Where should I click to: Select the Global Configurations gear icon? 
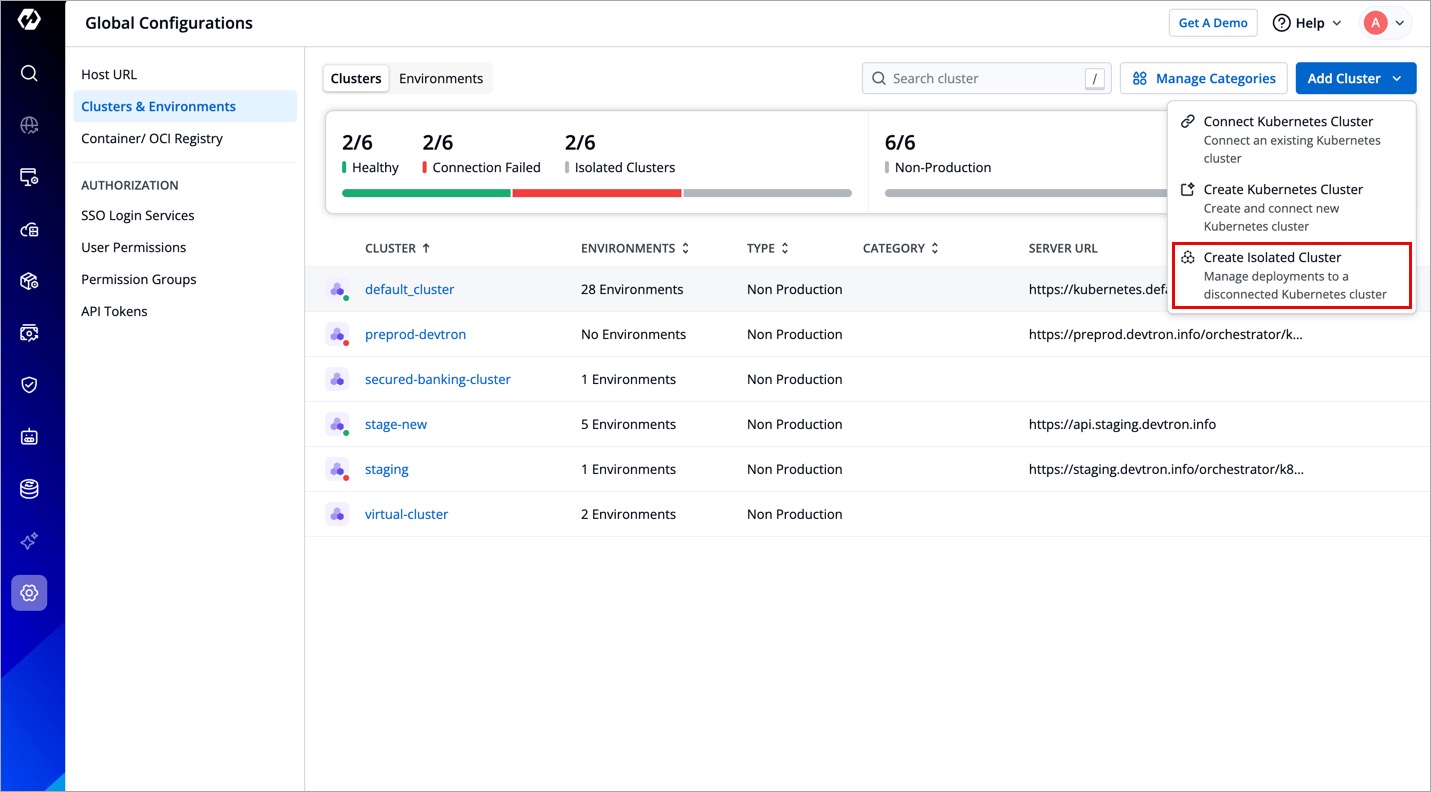29,593
